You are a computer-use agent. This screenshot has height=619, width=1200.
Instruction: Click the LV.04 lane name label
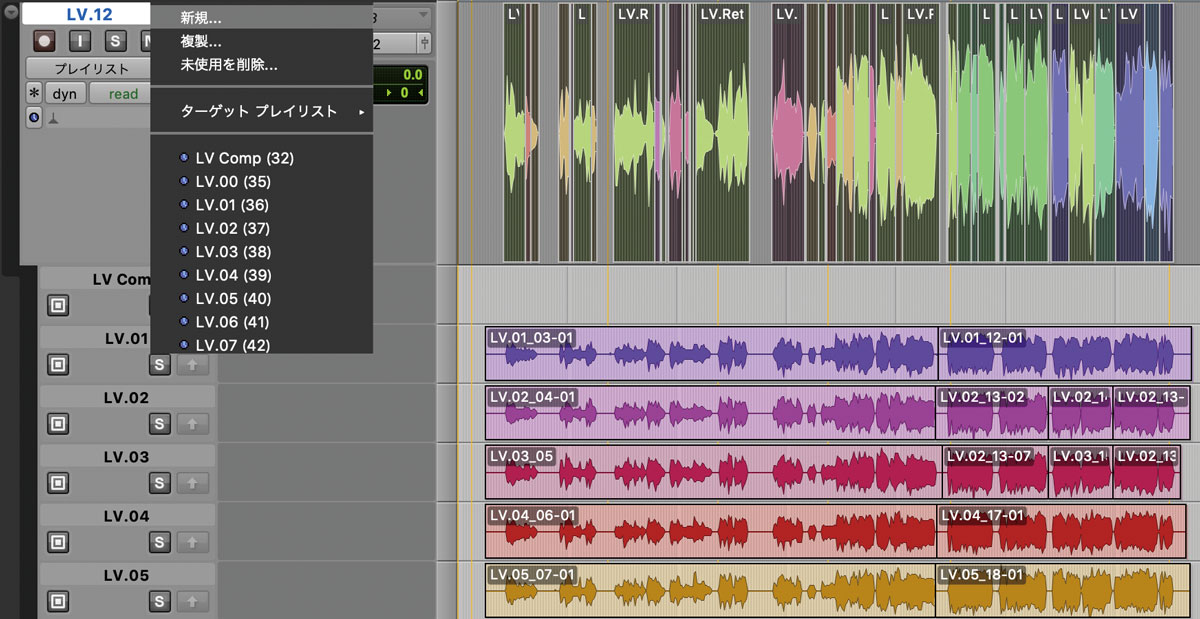127,515
